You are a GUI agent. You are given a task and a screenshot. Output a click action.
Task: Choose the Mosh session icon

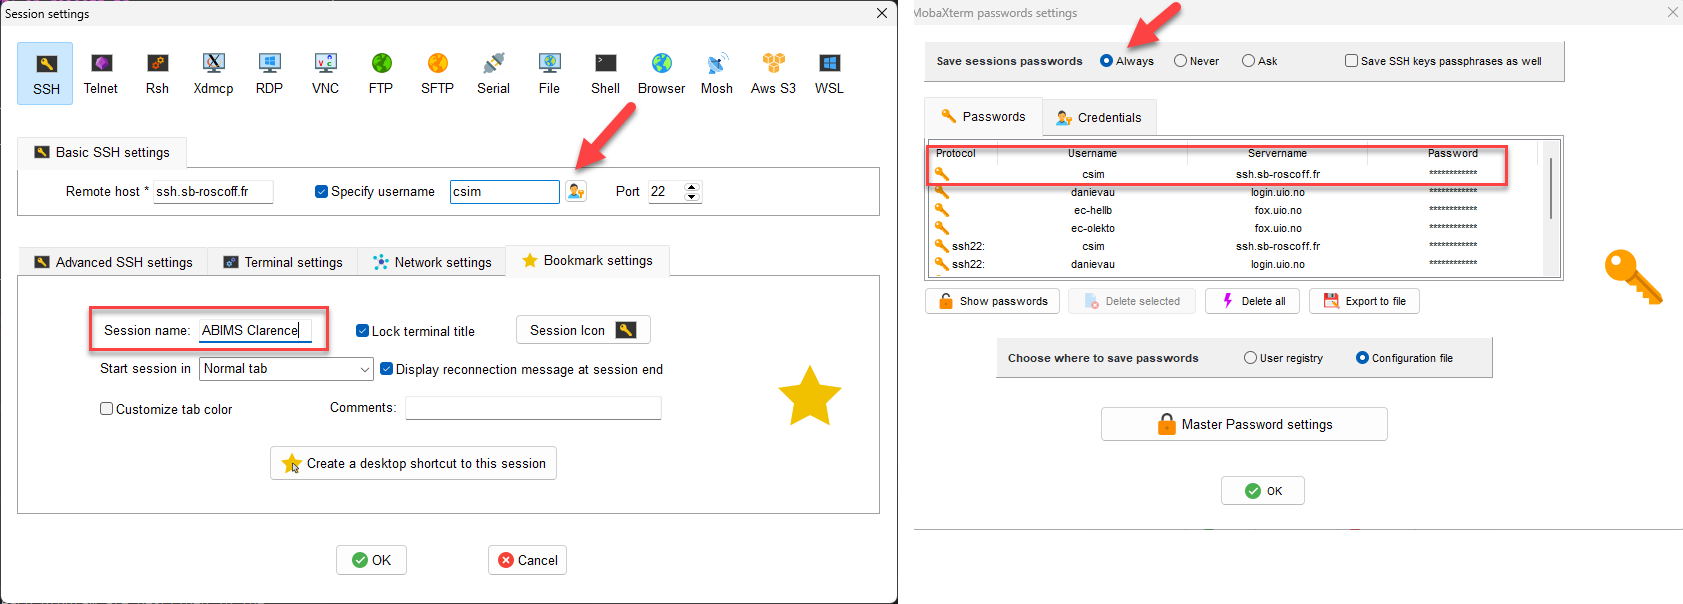click(x=717, y=73)
